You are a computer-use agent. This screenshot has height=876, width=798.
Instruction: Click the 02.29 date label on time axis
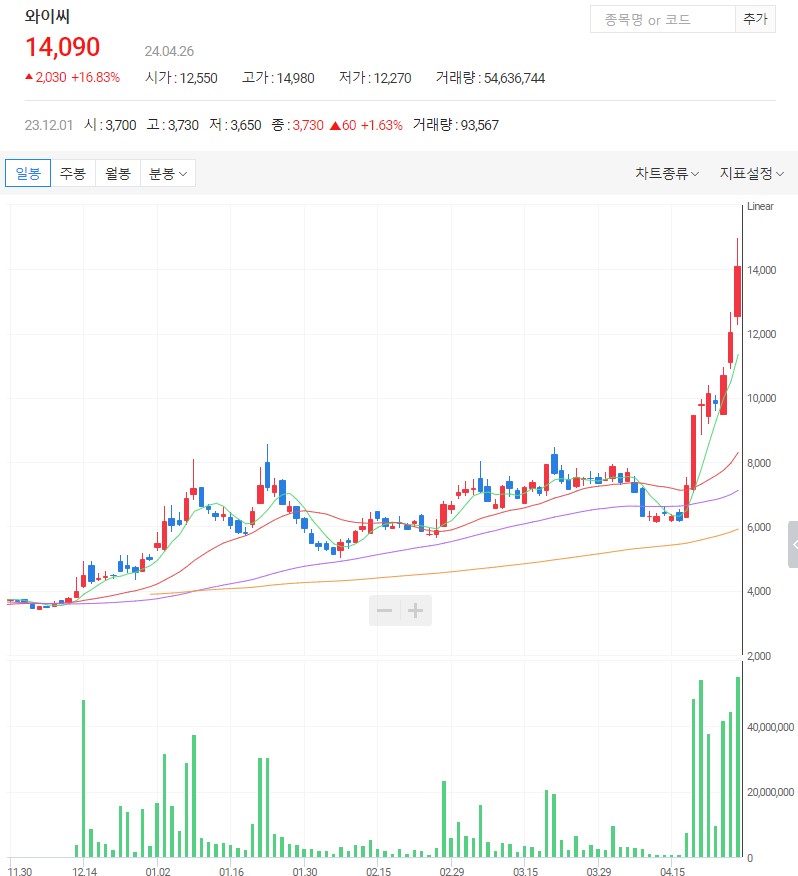pos(451,872)
